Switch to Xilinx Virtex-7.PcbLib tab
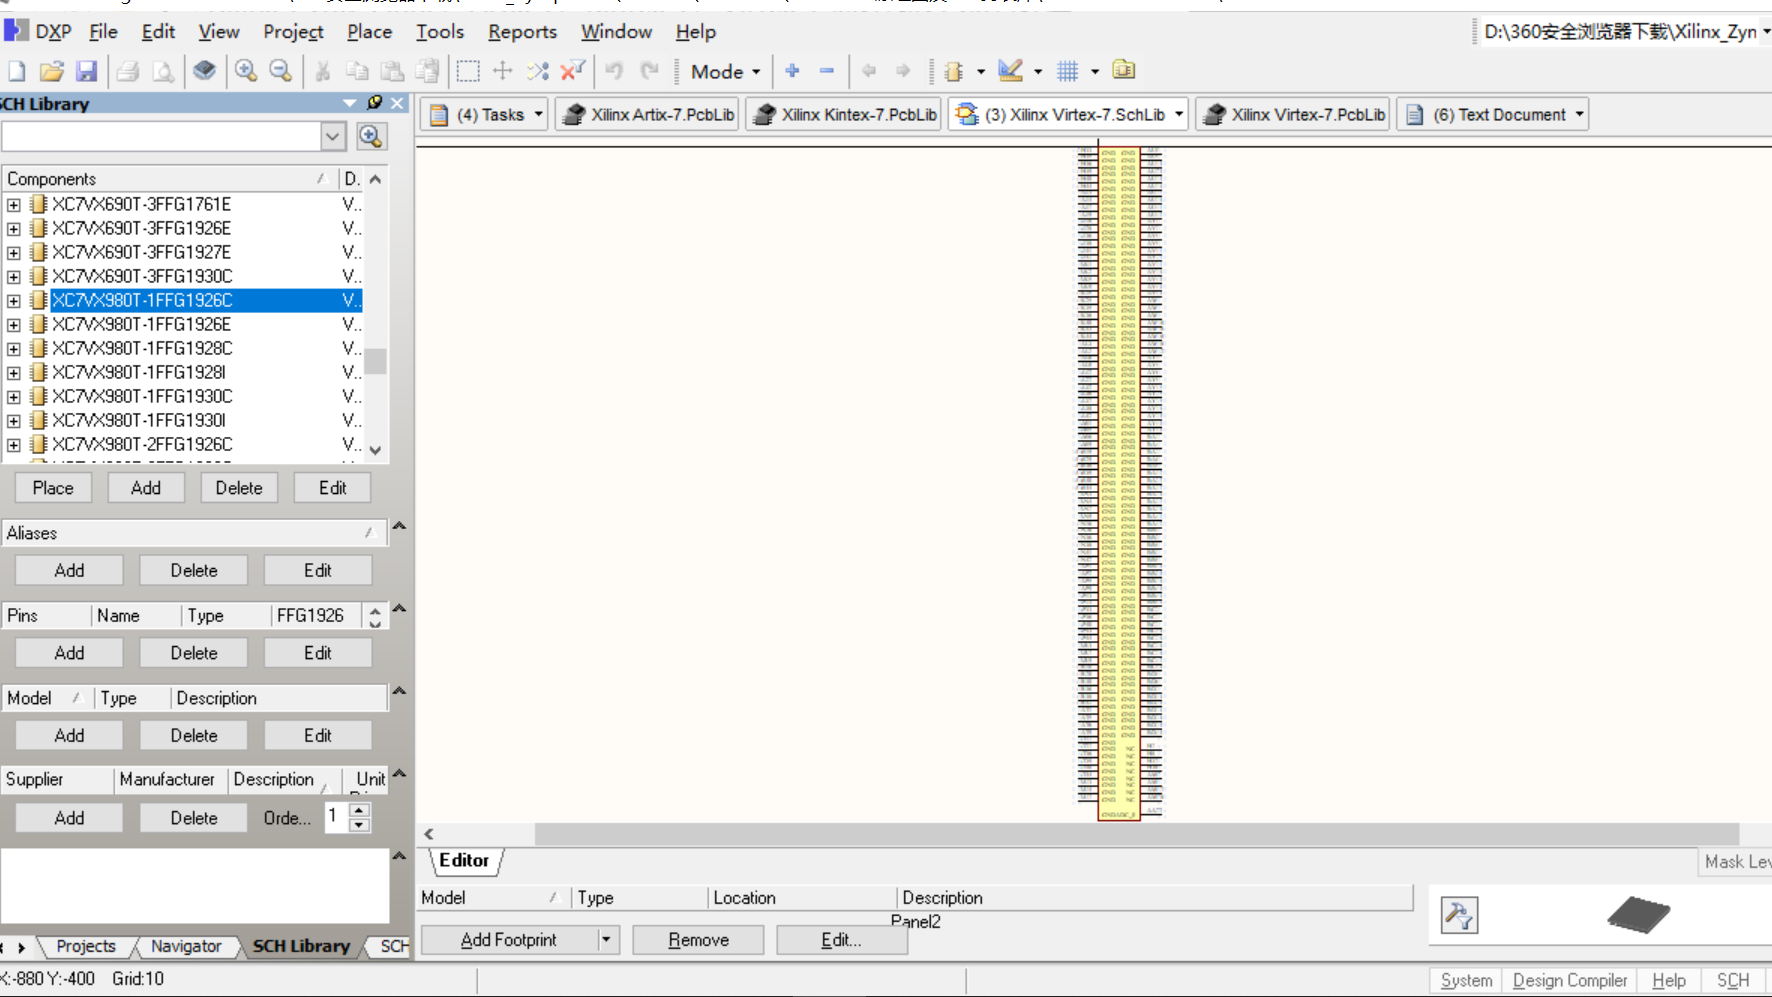This screenshot has height=997, width=1772. click(x=1293, y=114)
